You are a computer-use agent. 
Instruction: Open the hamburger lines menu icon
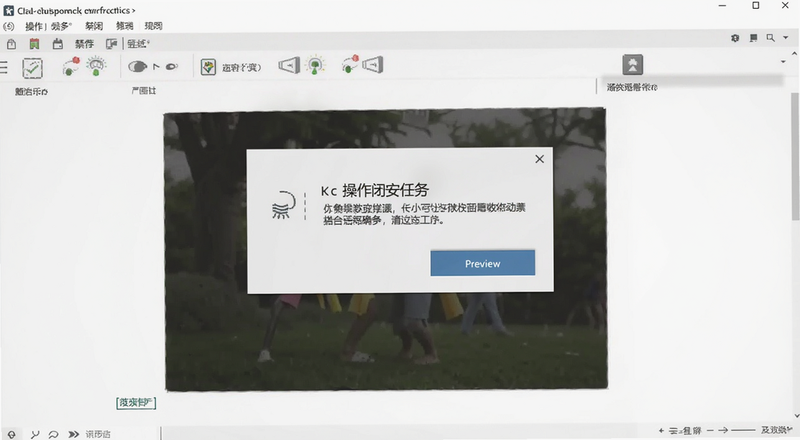click(x=4, y=67)
